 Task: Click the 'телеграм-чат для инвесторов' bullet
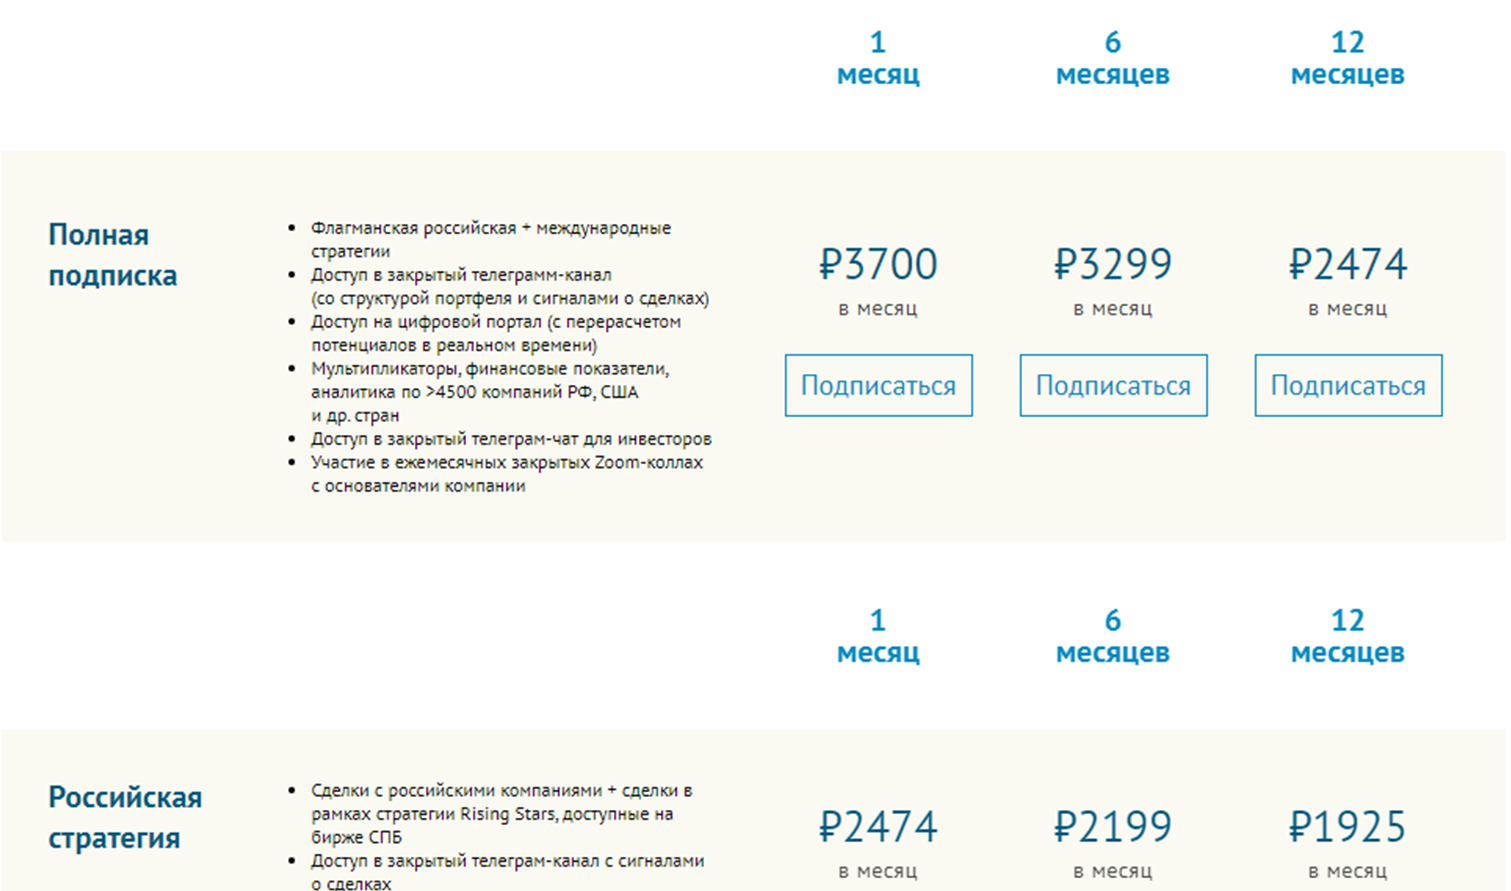(x=510, y=439)
